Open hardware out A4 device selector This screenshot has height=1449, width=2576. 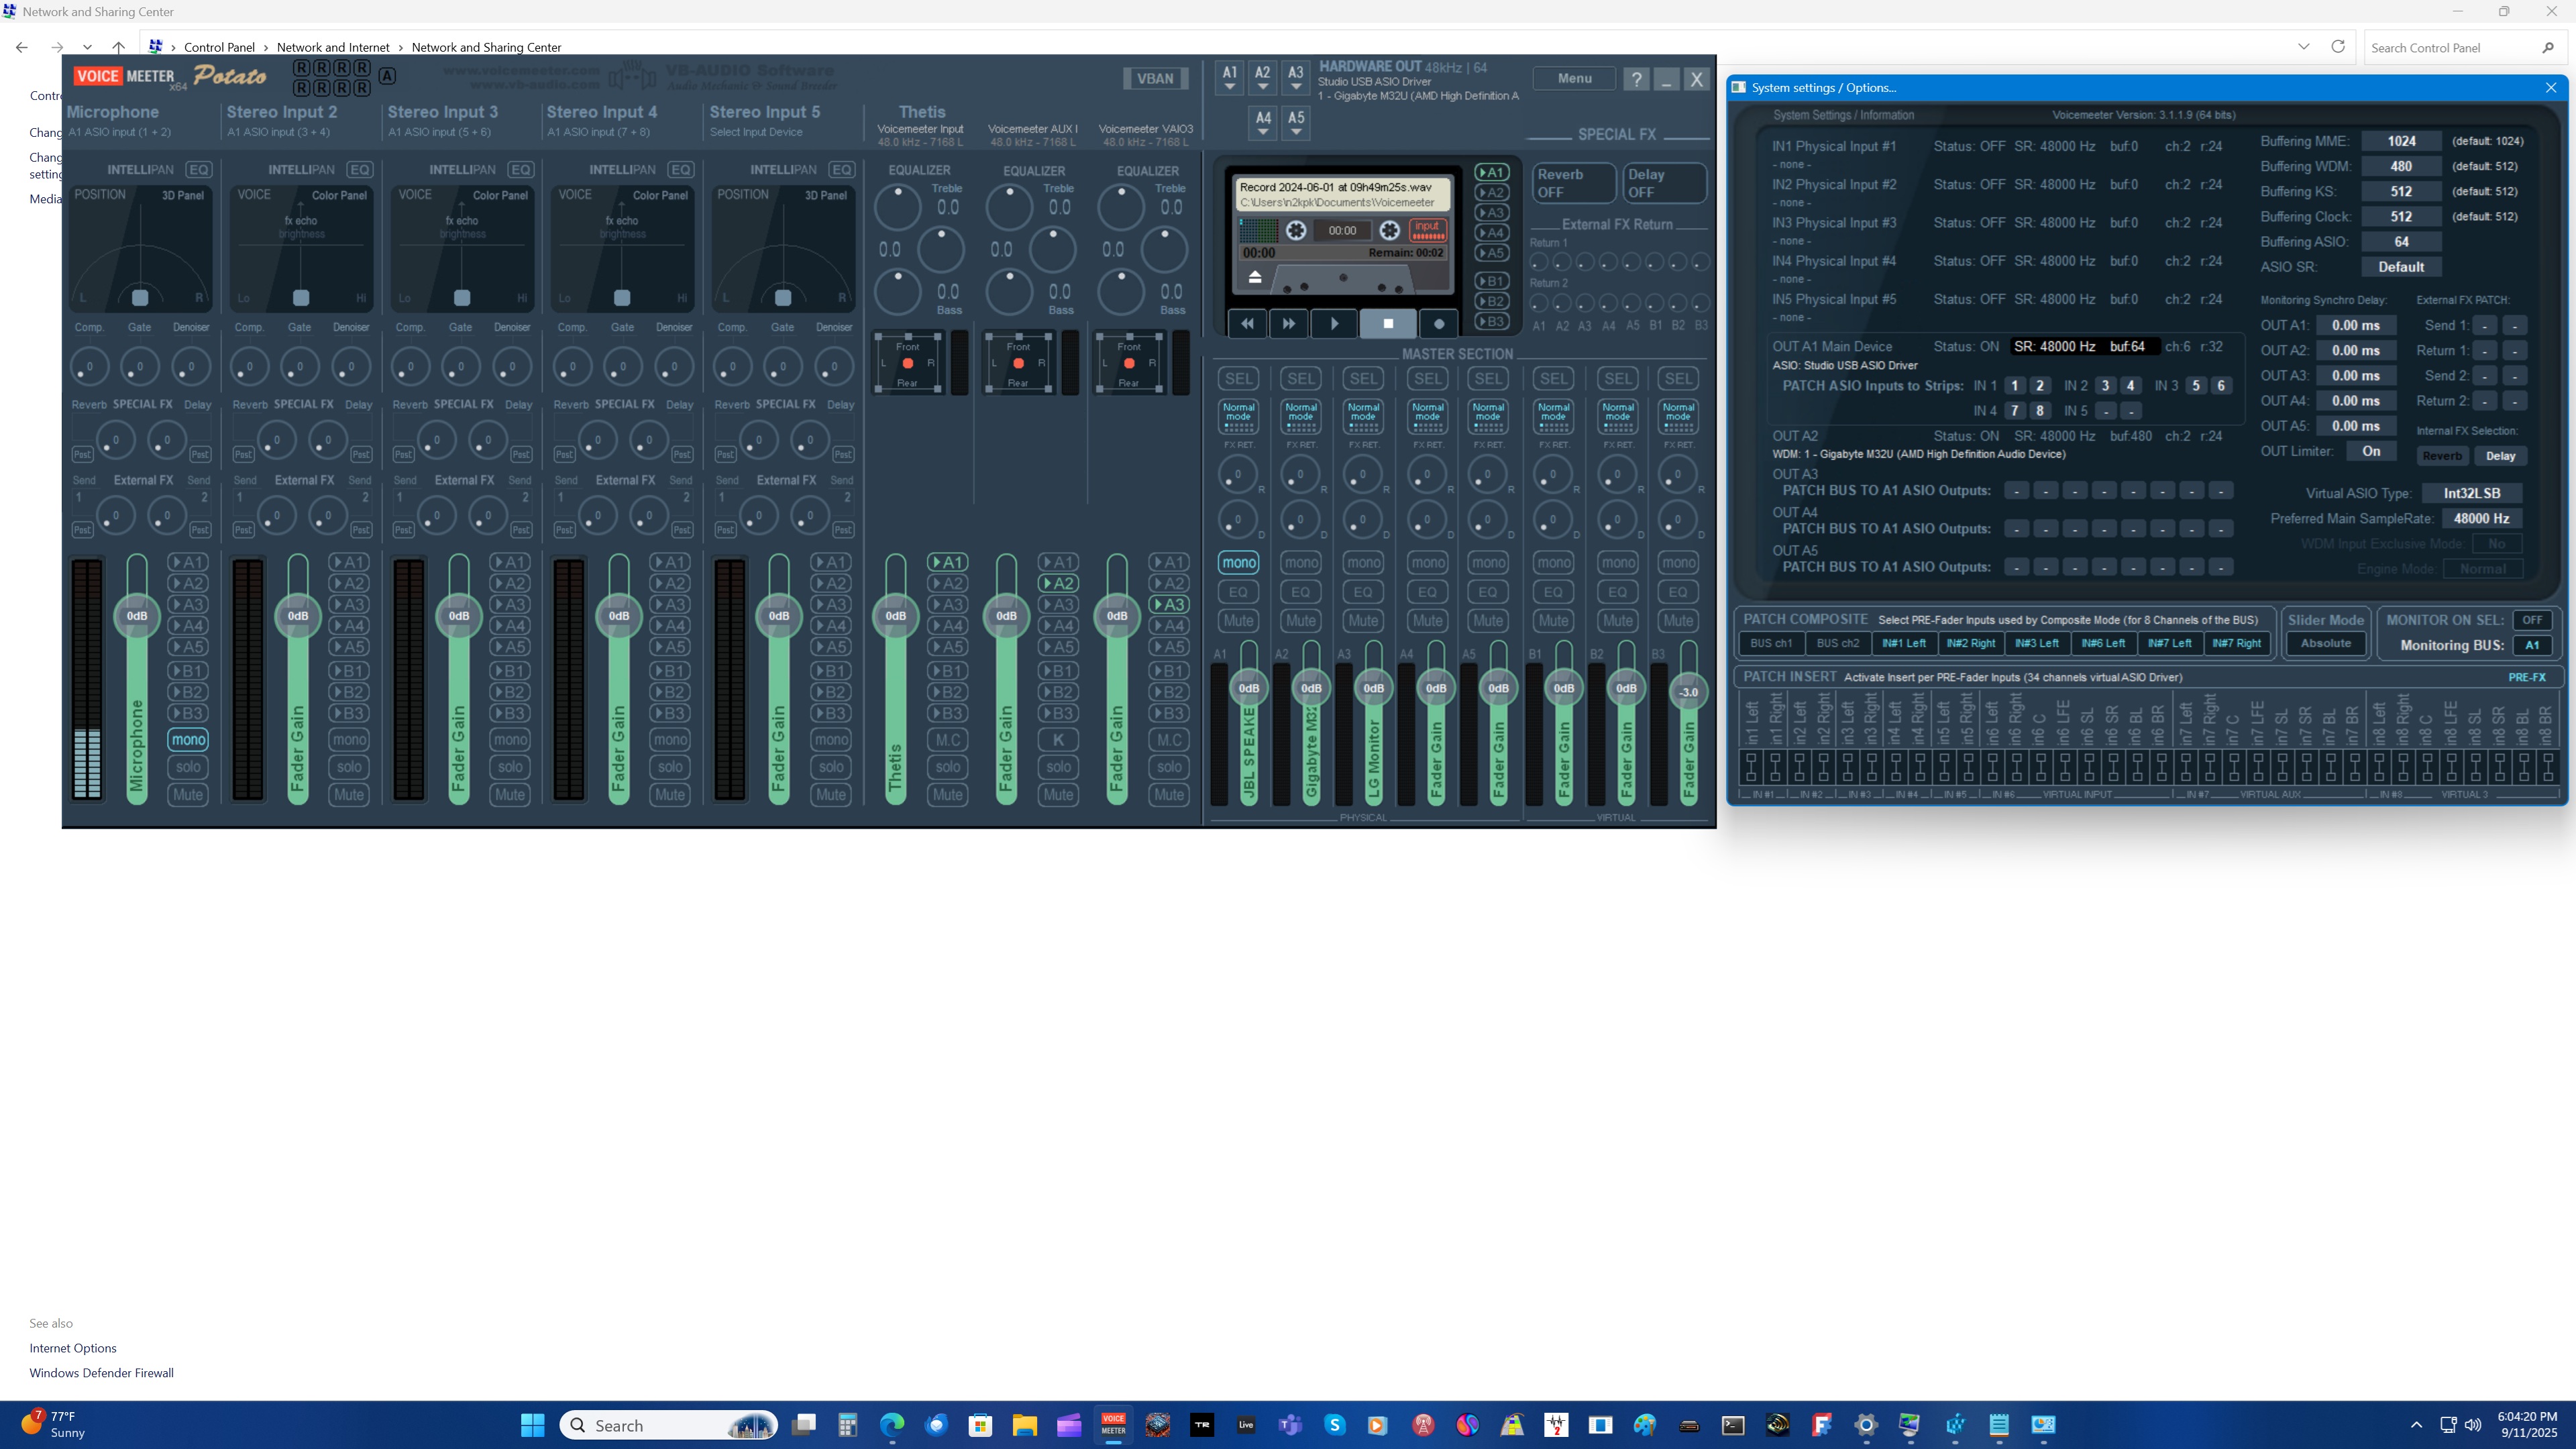[1263, 122]
